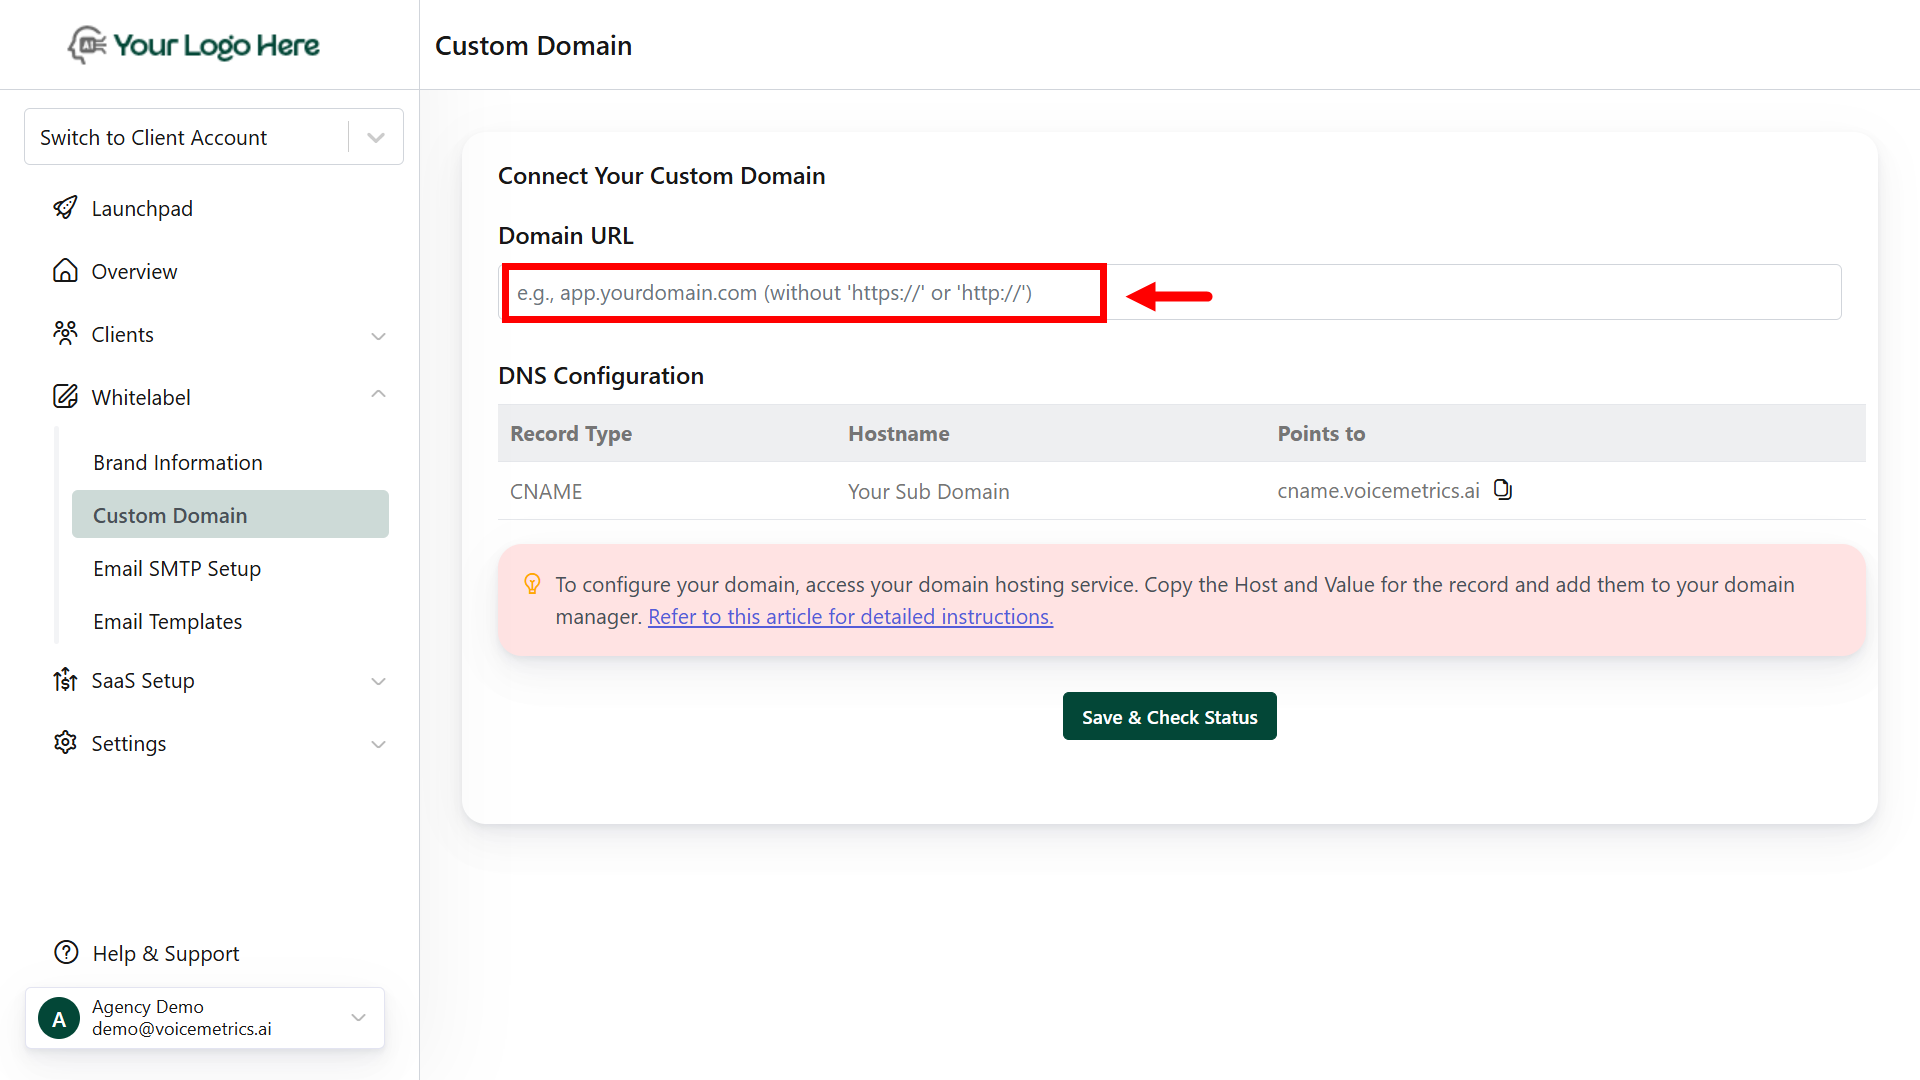Open the detailed instructions article link
1920x1080 pixels.
coord(850,616)
